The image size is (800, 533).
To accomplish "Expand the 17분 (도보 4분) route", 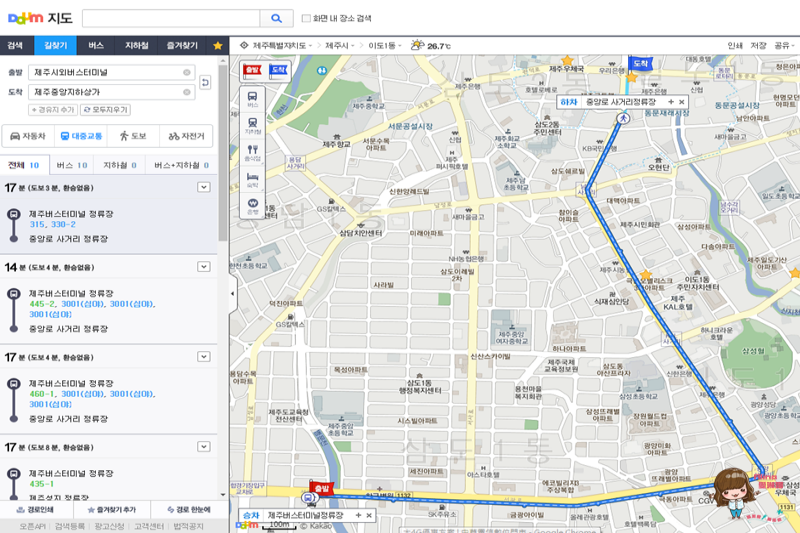I will coord(204,357).
